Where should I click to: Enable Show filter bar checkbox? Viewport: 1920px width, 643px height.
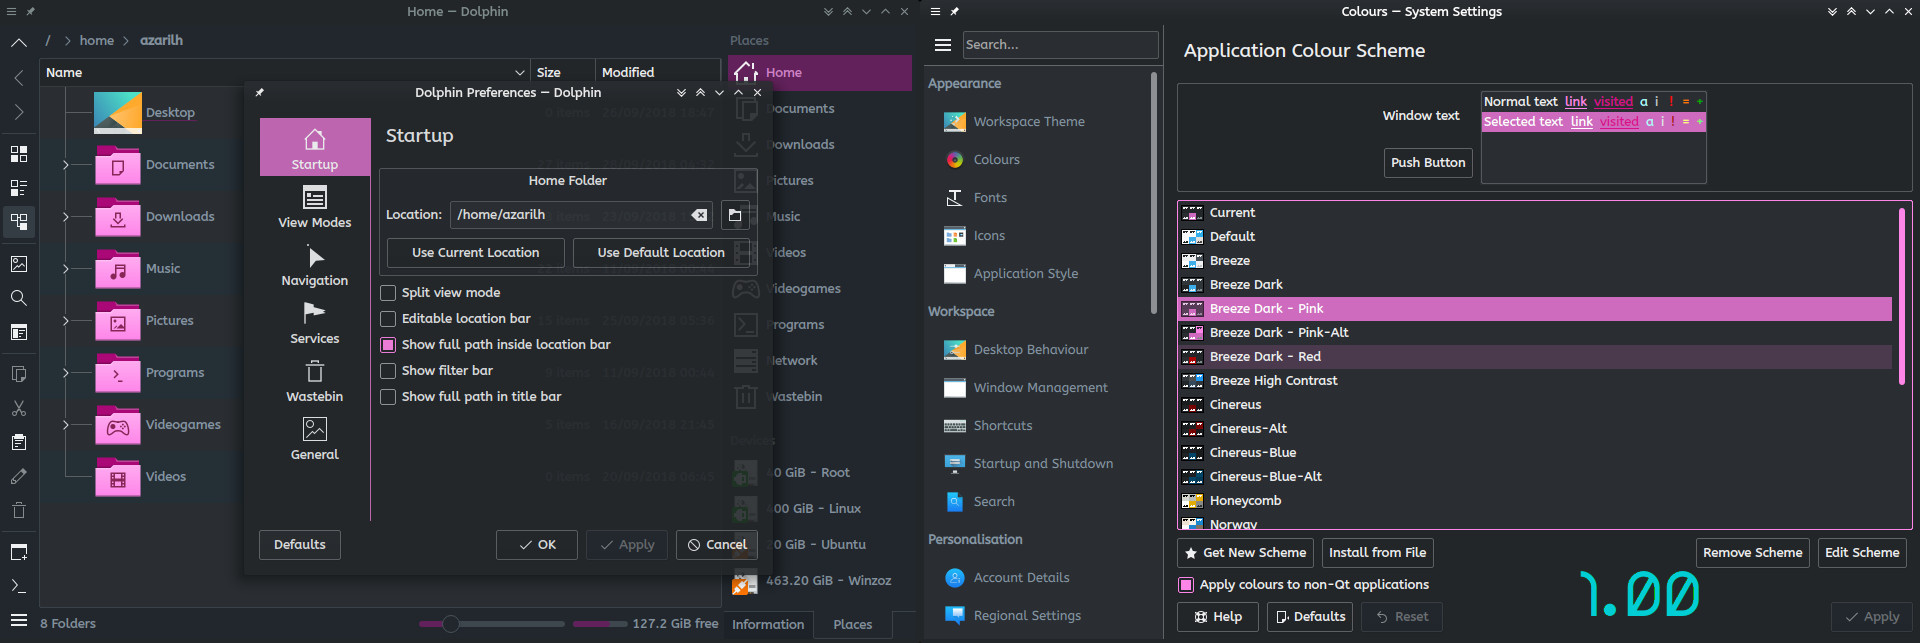coord(388,371)
